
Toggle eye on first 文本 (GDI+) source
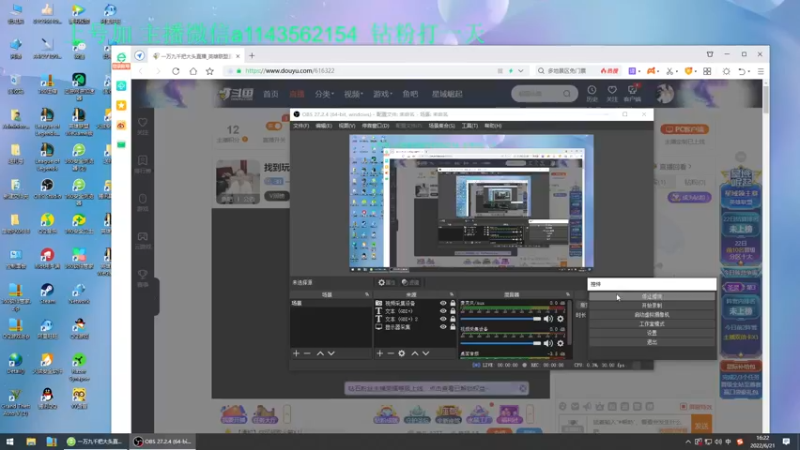click(443, 311)
